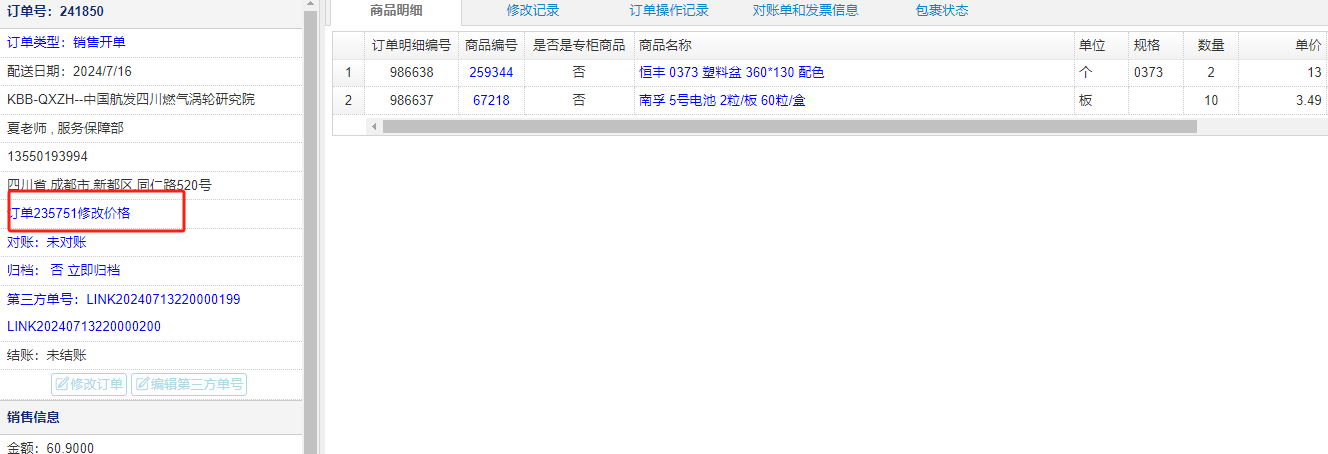Click the 未对账 status text
This screenshot has width=1328, height=454.
click(x=66, y=242)
